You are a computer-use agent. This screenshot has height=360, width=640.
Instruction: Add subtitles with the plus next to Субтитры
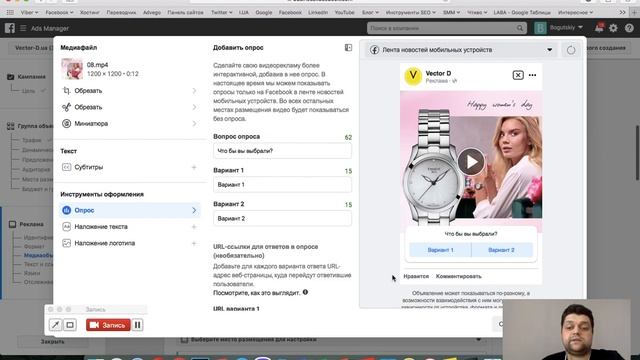(194, 167)
